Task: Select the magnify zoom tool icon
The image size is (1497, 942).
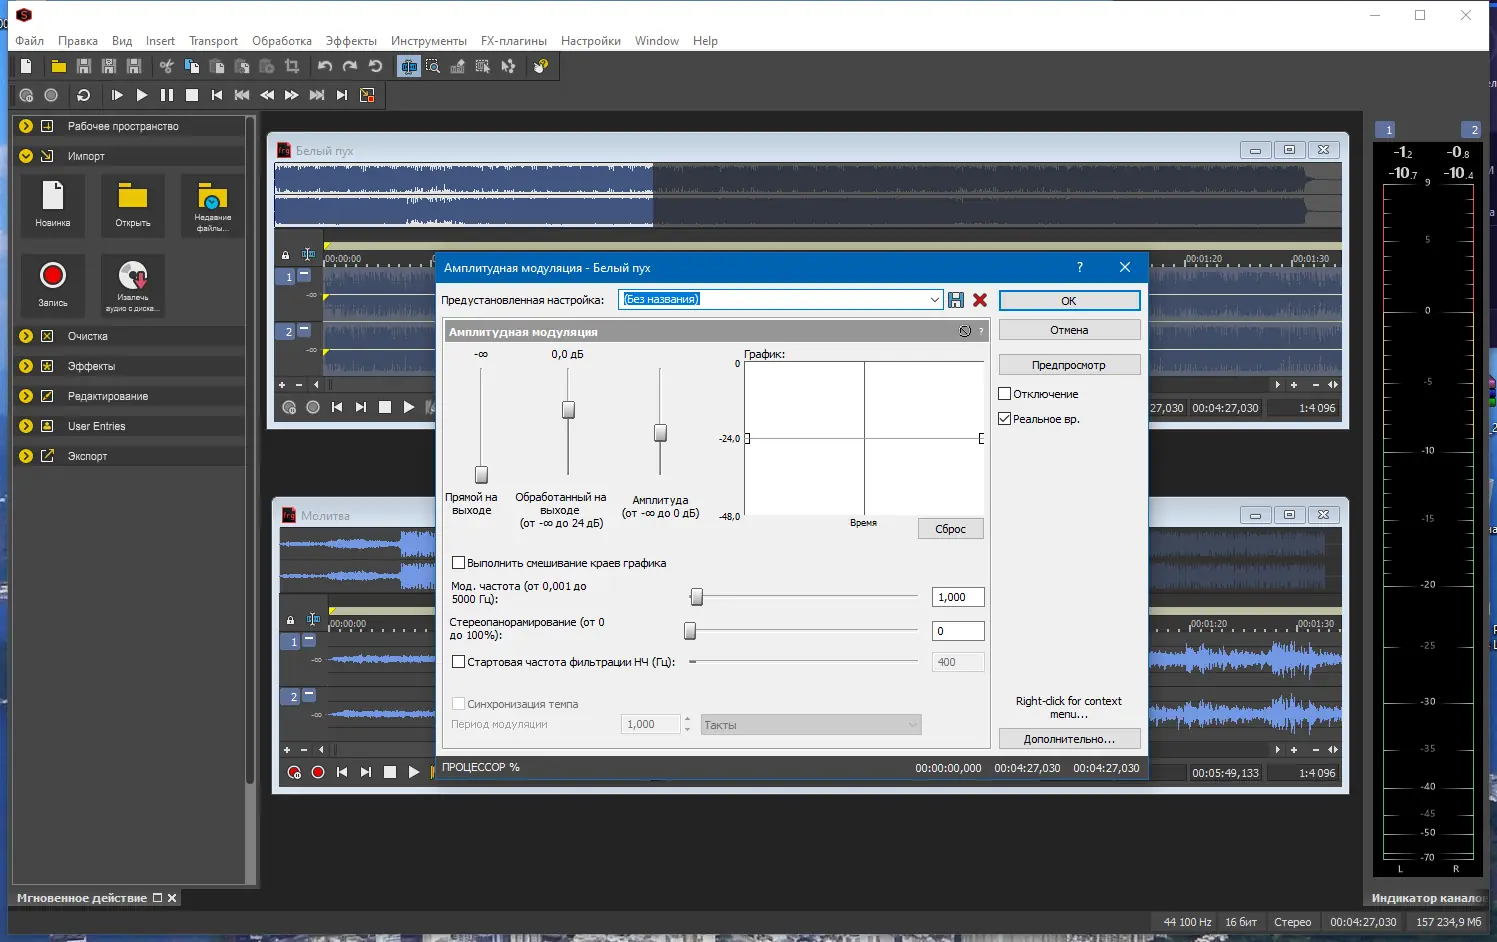Action: tap(433, 67)
